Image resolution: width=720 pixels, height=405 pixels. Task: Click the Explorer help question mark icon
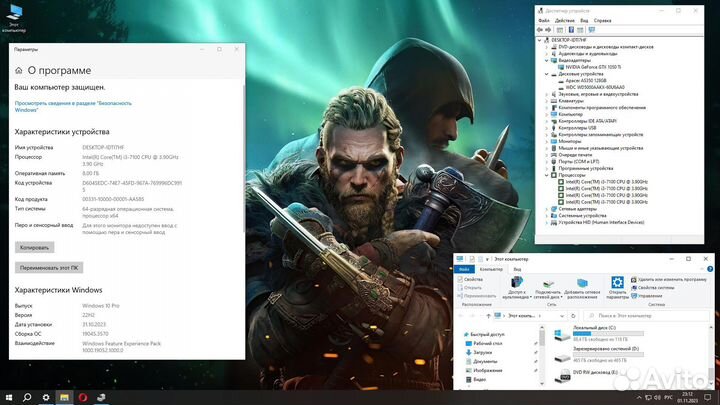(710, 269)
